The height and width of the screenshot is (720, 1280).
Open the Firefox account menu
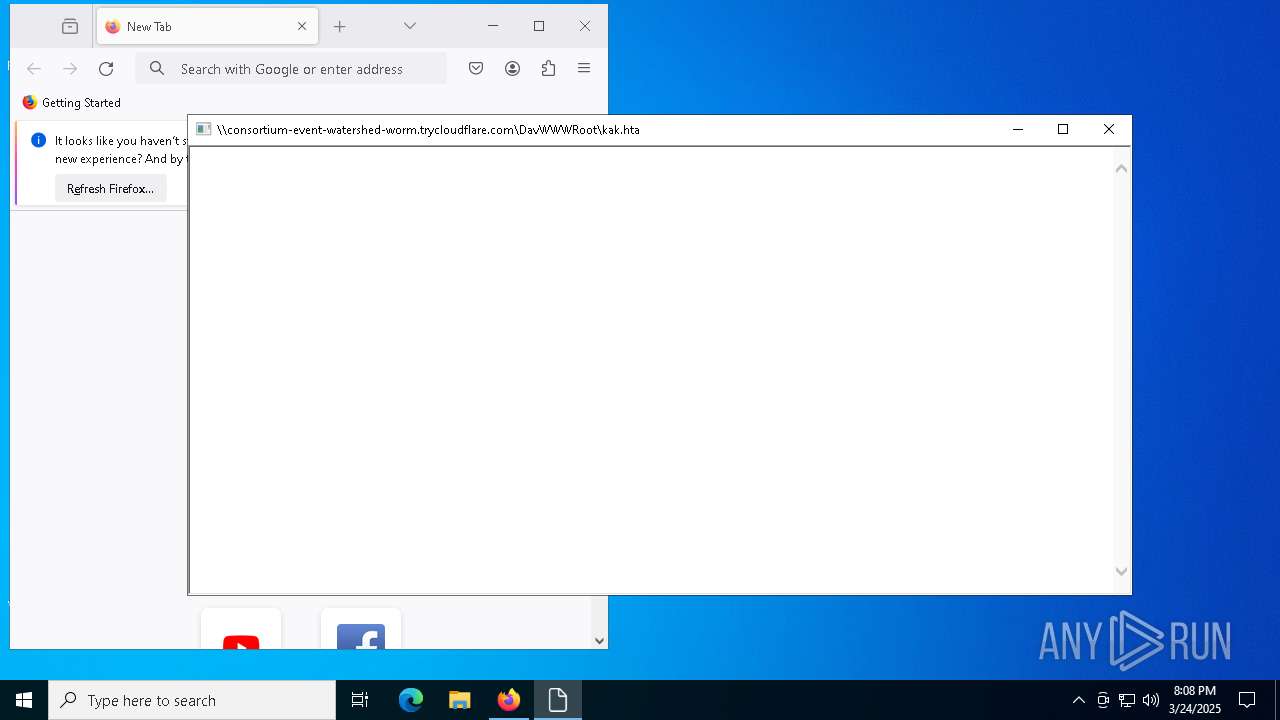click(x=512, y=69)
